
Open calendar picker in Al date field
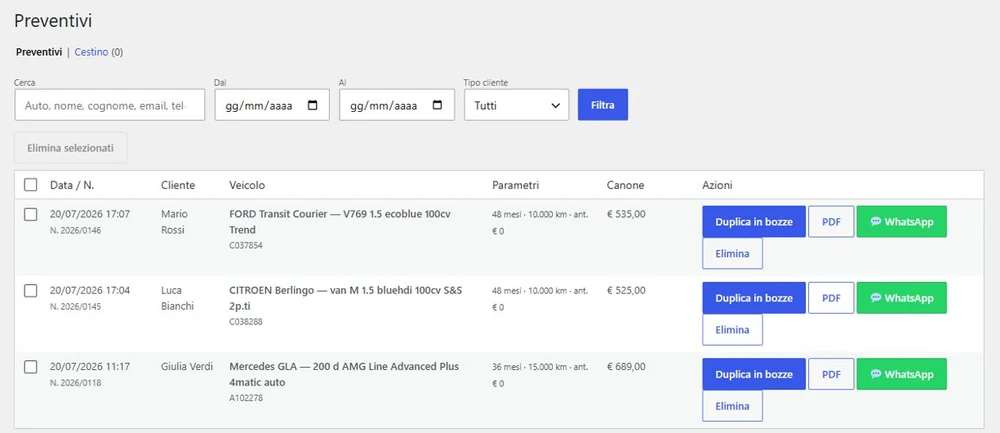point(438,105)
